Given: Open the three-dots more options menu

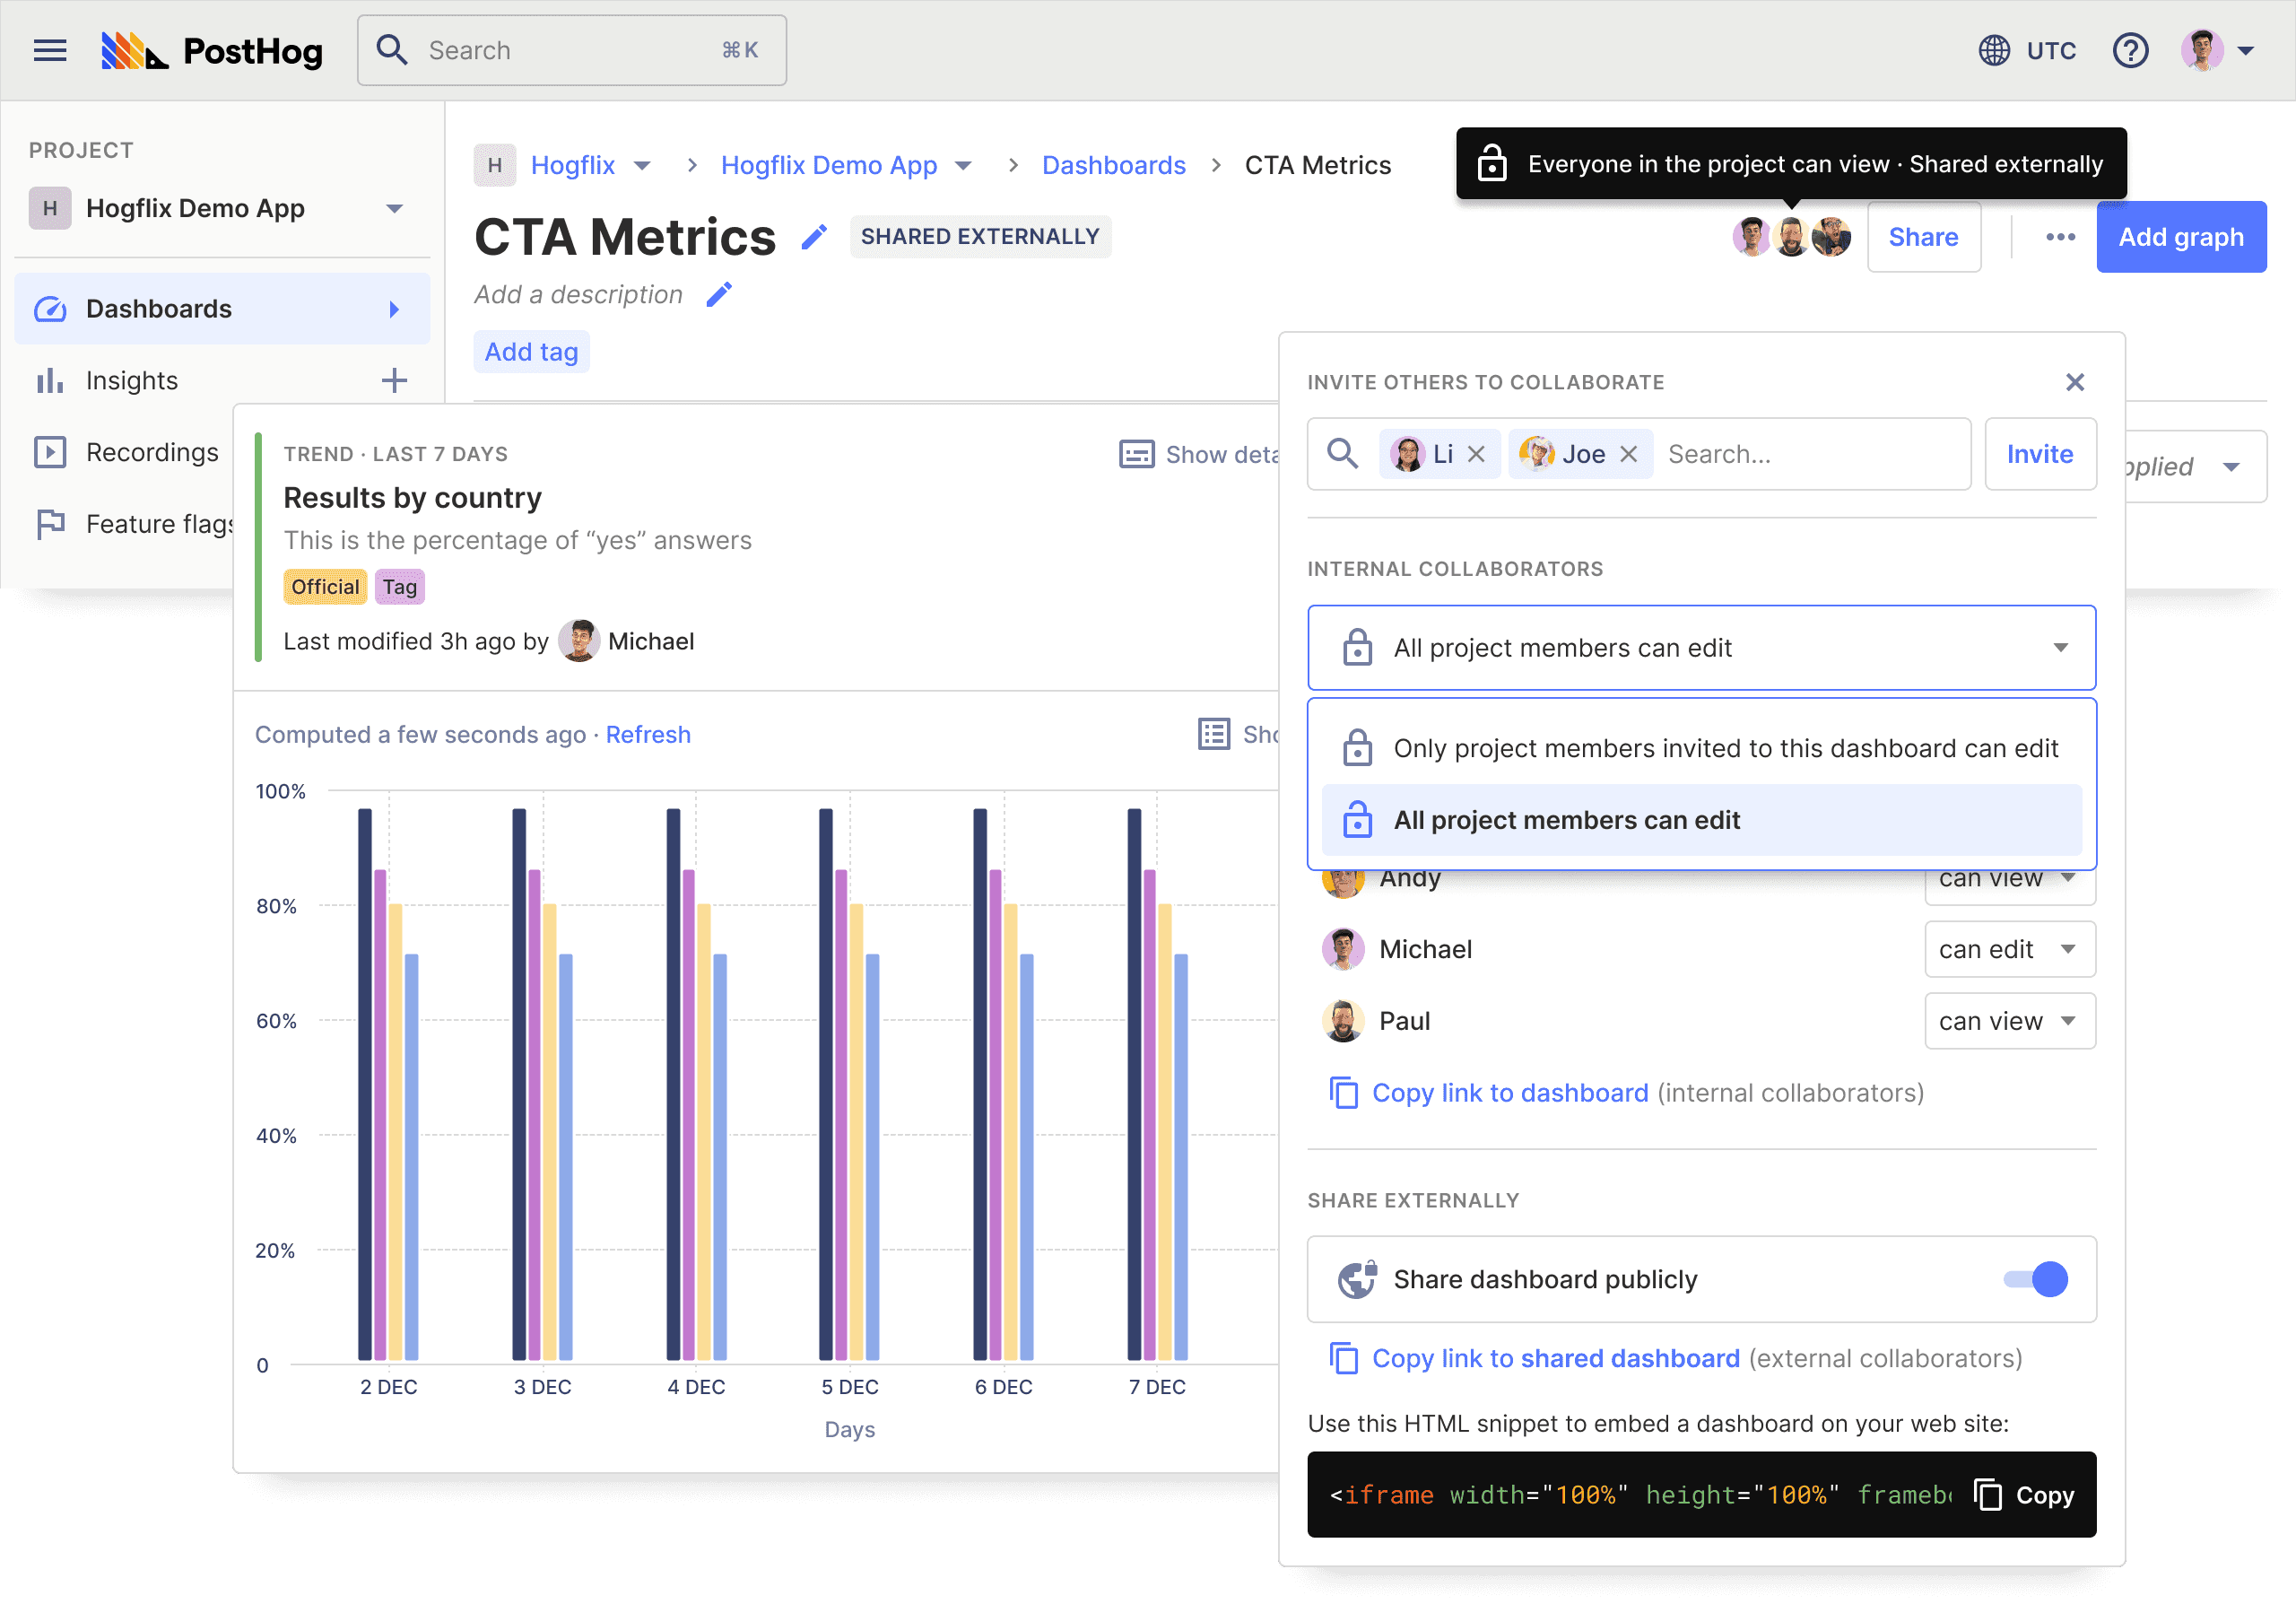Looking at the screenshot, I should tap(2060, 237).
